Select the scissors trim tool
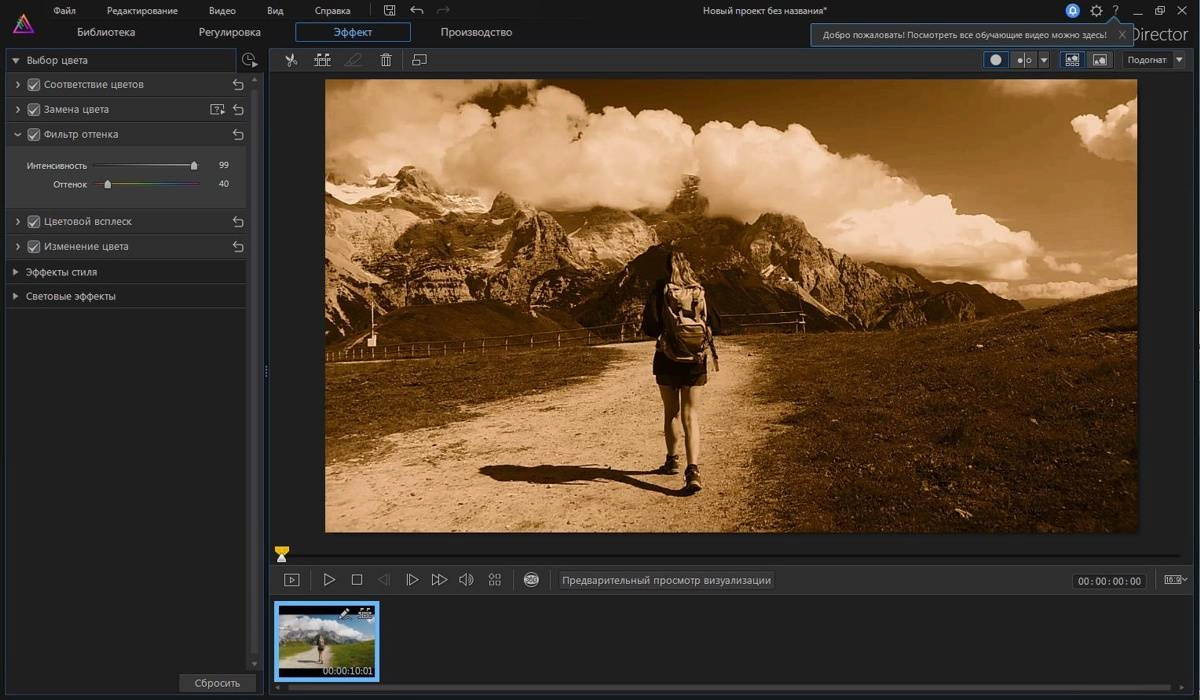1200x700 pixels. [291, 60]
